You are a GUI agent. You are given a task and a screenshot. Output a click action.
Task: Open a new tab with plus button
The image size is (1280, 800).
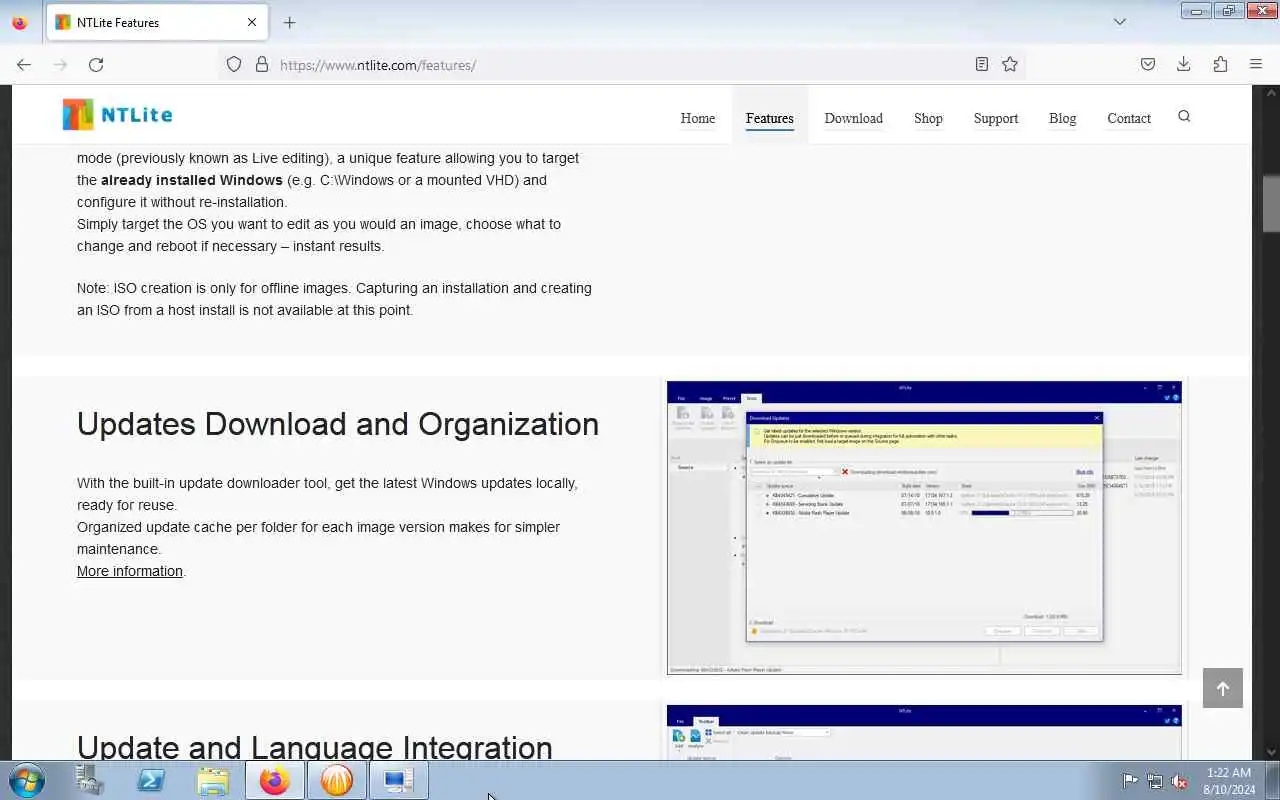point(290,22)
